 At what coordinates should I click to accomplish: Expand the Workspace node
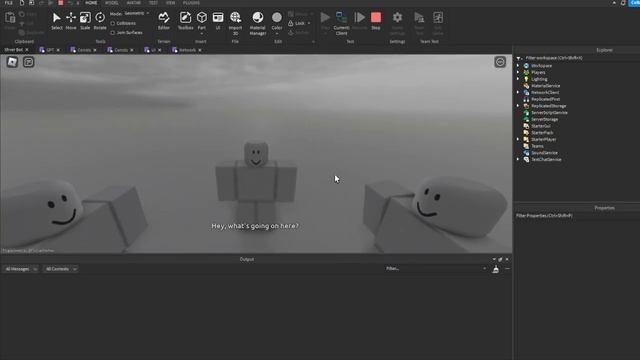click(518, 65)
